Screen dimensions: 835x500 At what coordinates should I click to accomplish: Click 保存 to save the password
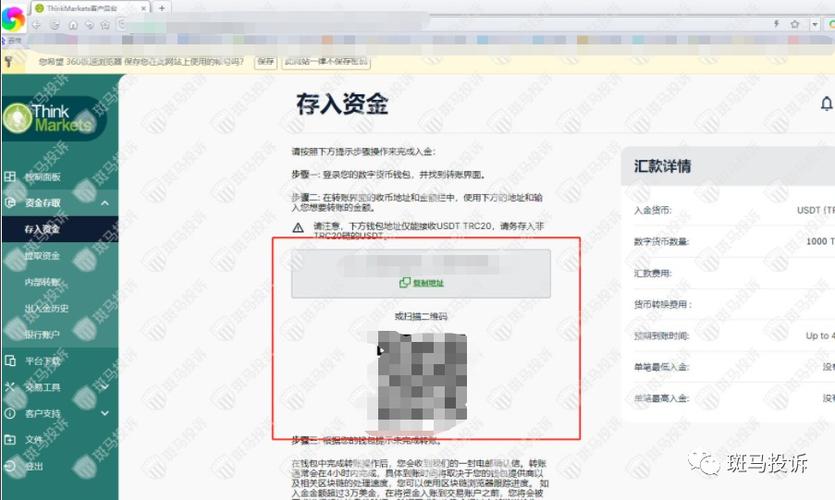(x=266, y=62)
